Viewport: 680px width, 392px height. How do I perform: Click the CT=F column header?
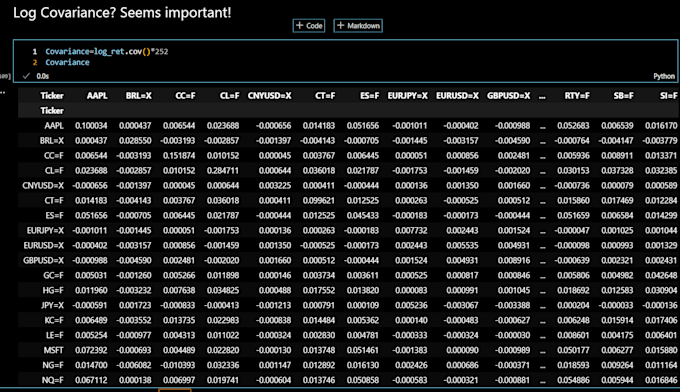pos(325,96)
